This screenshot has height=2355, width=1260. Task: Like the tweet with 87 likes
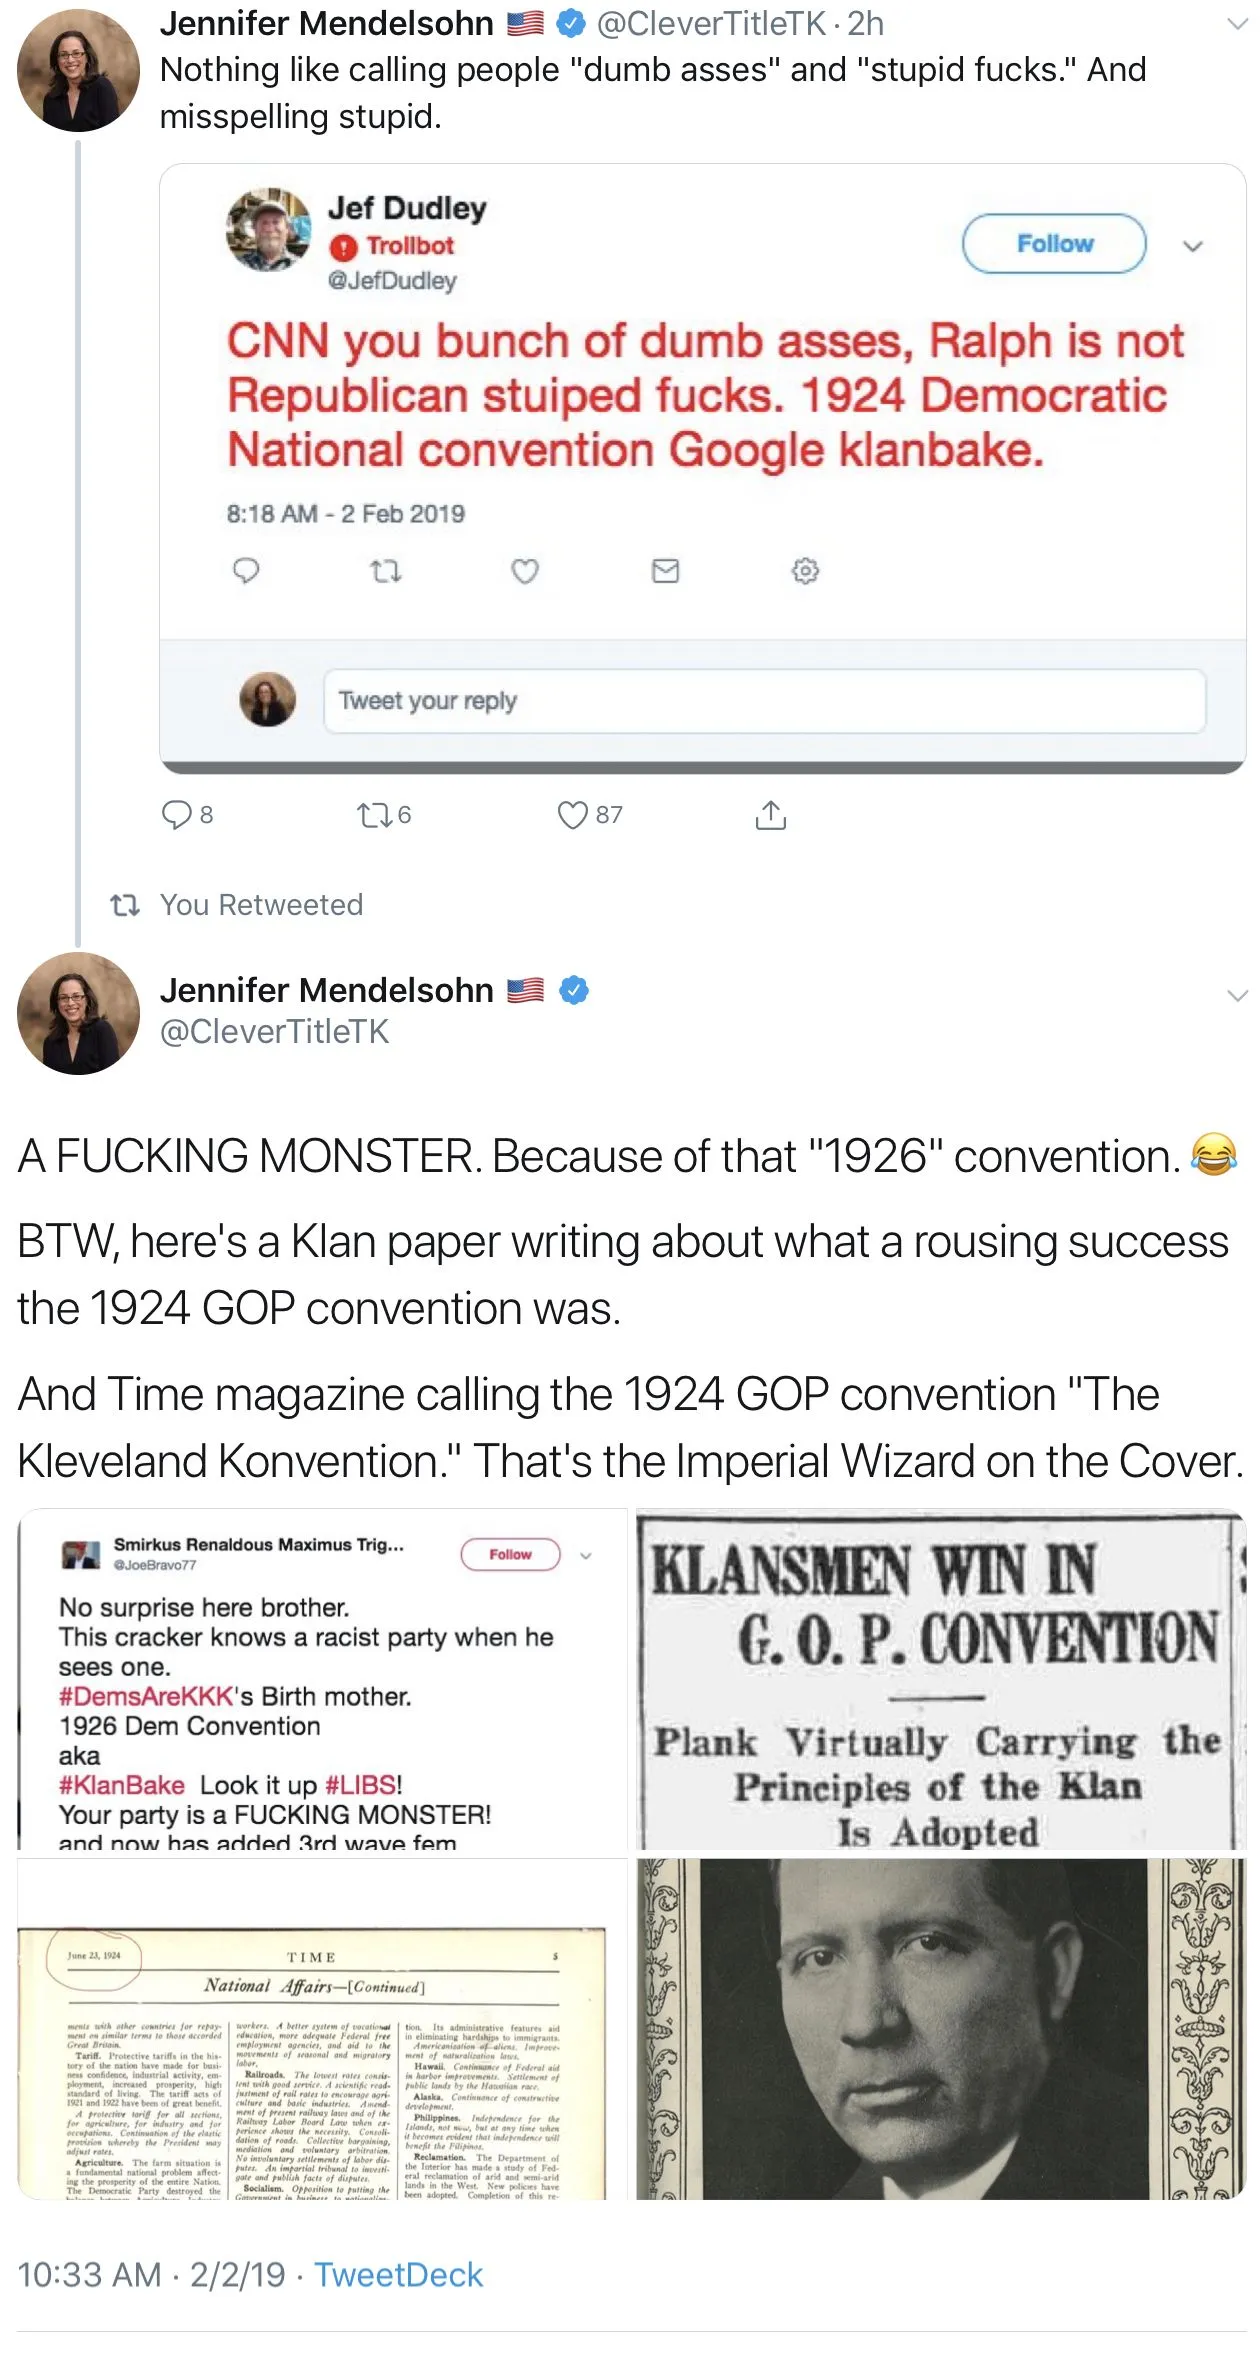coord(573,815)
